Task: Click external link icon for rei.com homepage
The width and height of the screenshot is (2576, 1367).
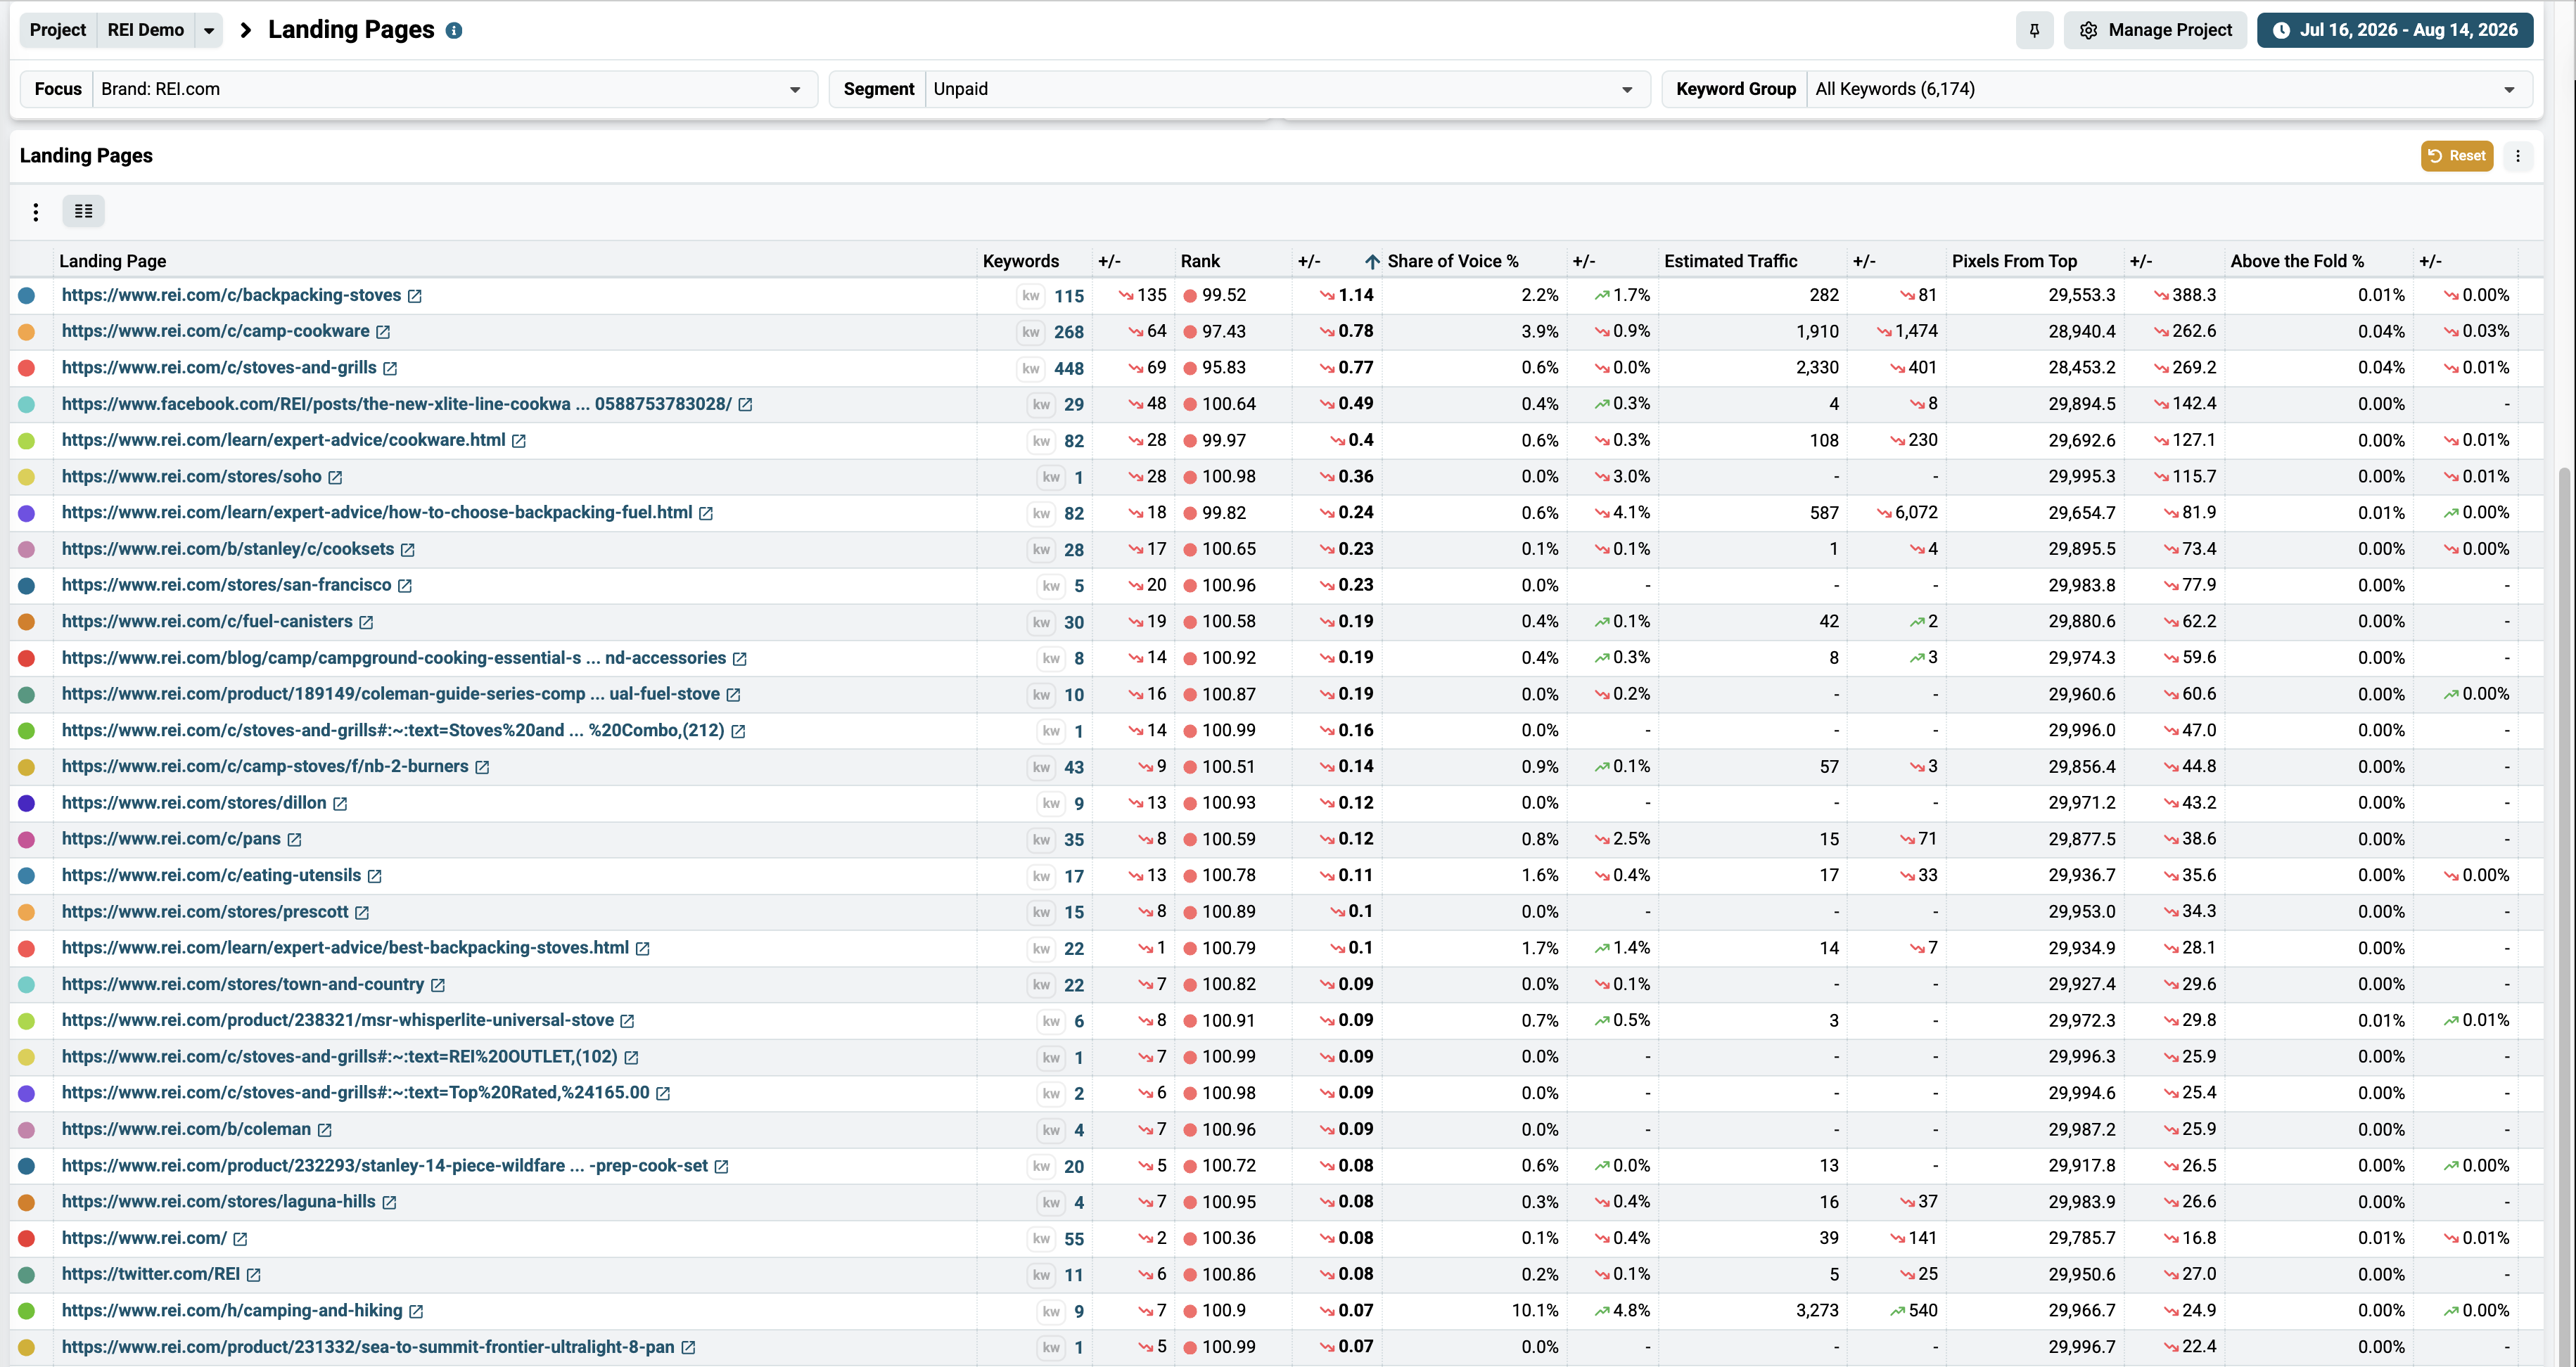Action: 240,1239
